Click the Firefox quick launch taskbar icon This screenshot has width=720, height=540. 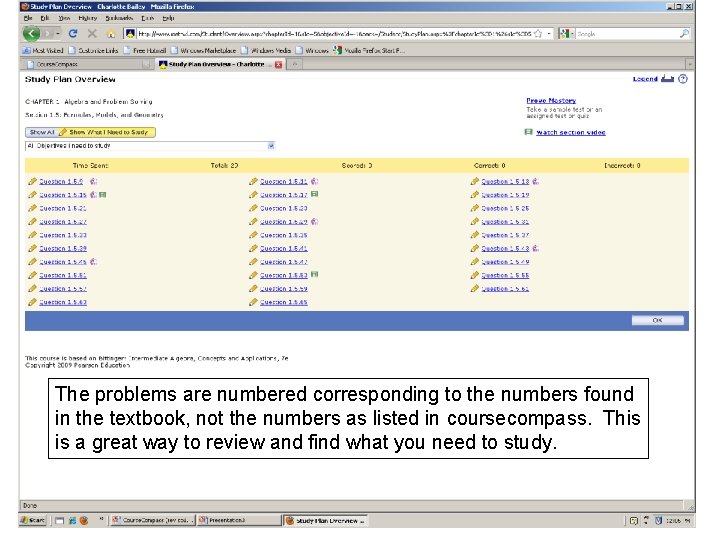pos(84,520)
